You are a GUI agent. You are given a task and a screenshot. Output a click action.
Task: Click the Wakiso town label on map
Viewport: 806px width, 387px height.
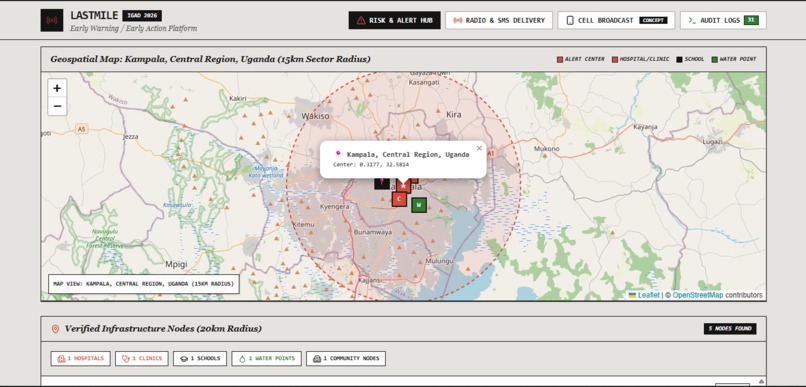click(x=315, y=116)
